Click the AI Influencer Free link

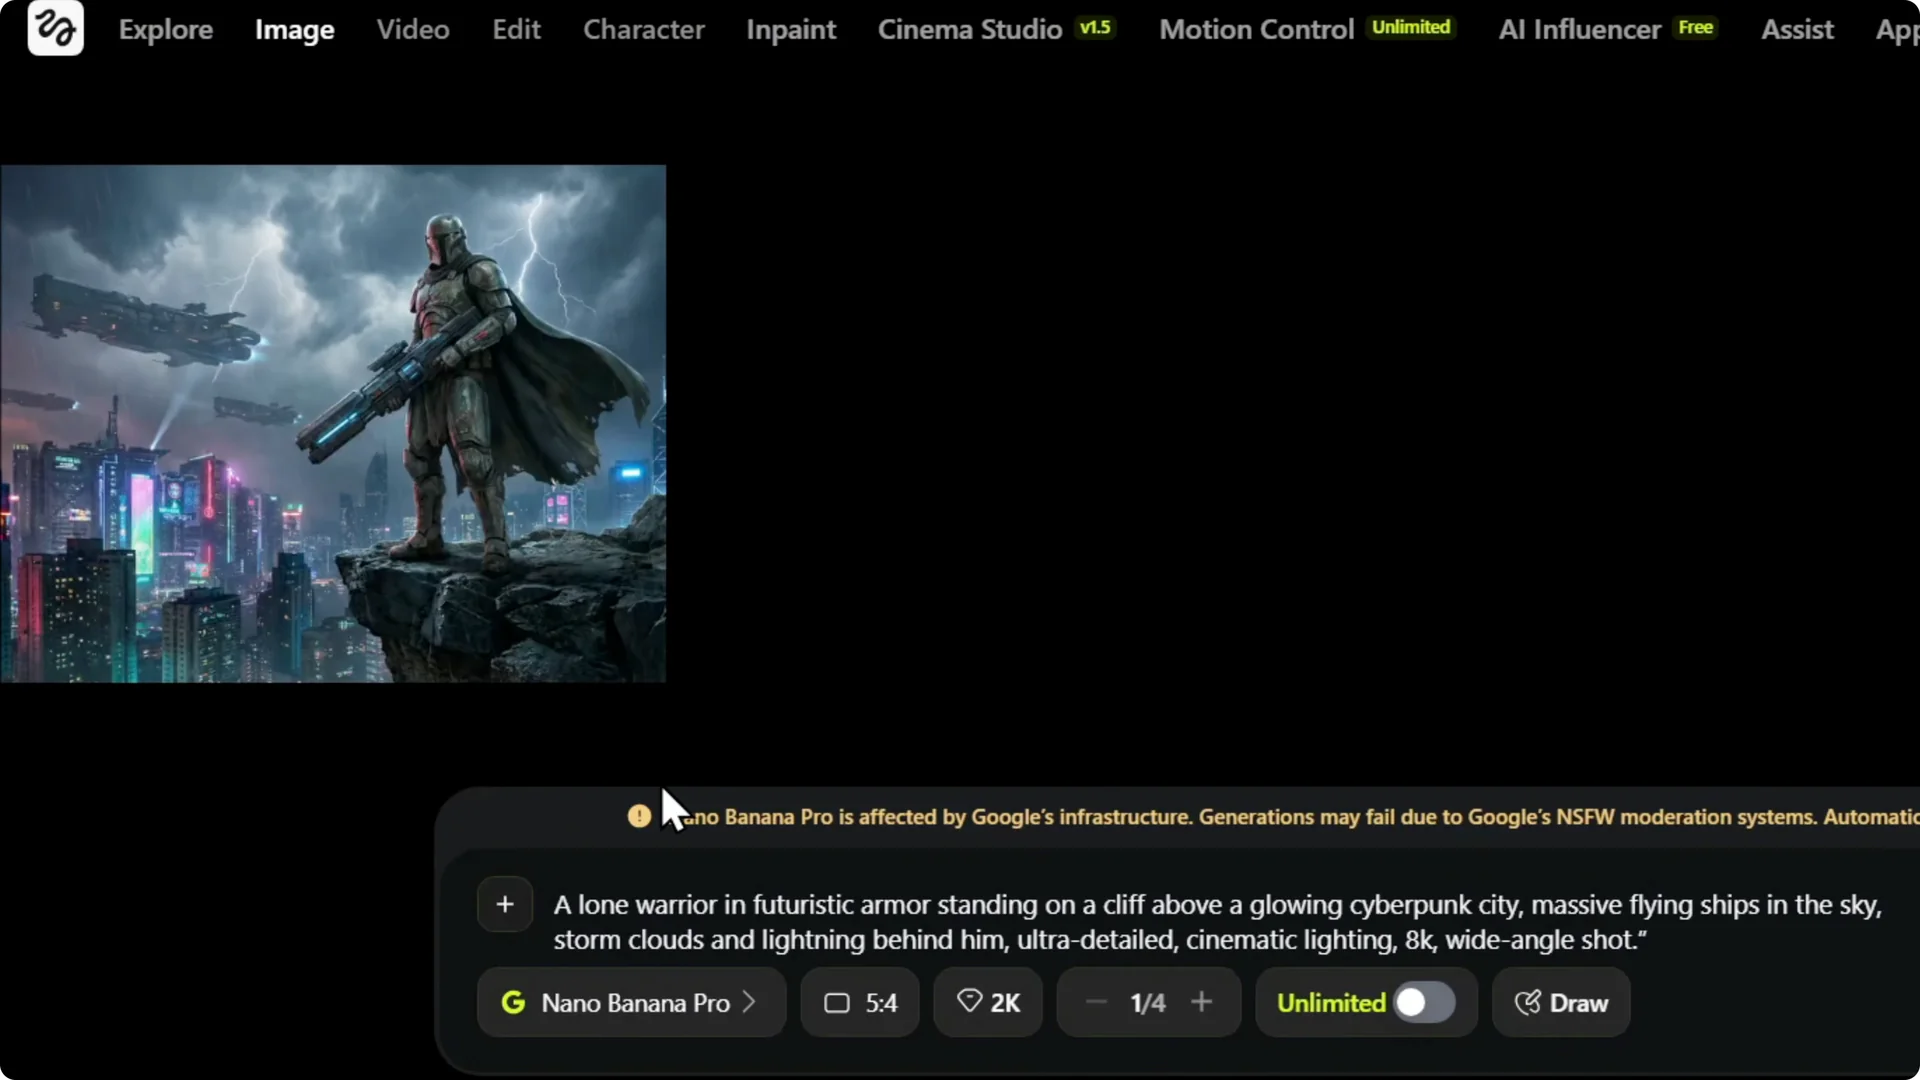pos(1578,29)
